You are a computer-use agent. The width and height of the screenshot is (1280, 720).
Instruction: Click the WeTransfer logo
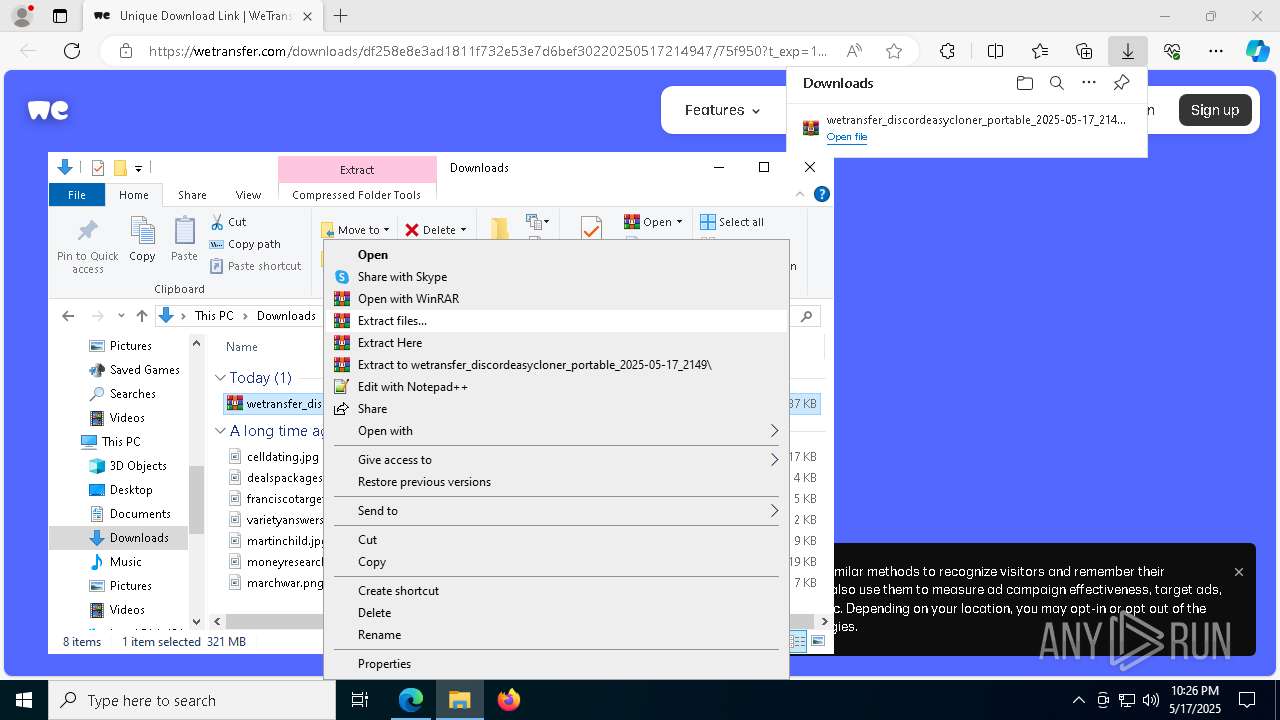point(48,110)
